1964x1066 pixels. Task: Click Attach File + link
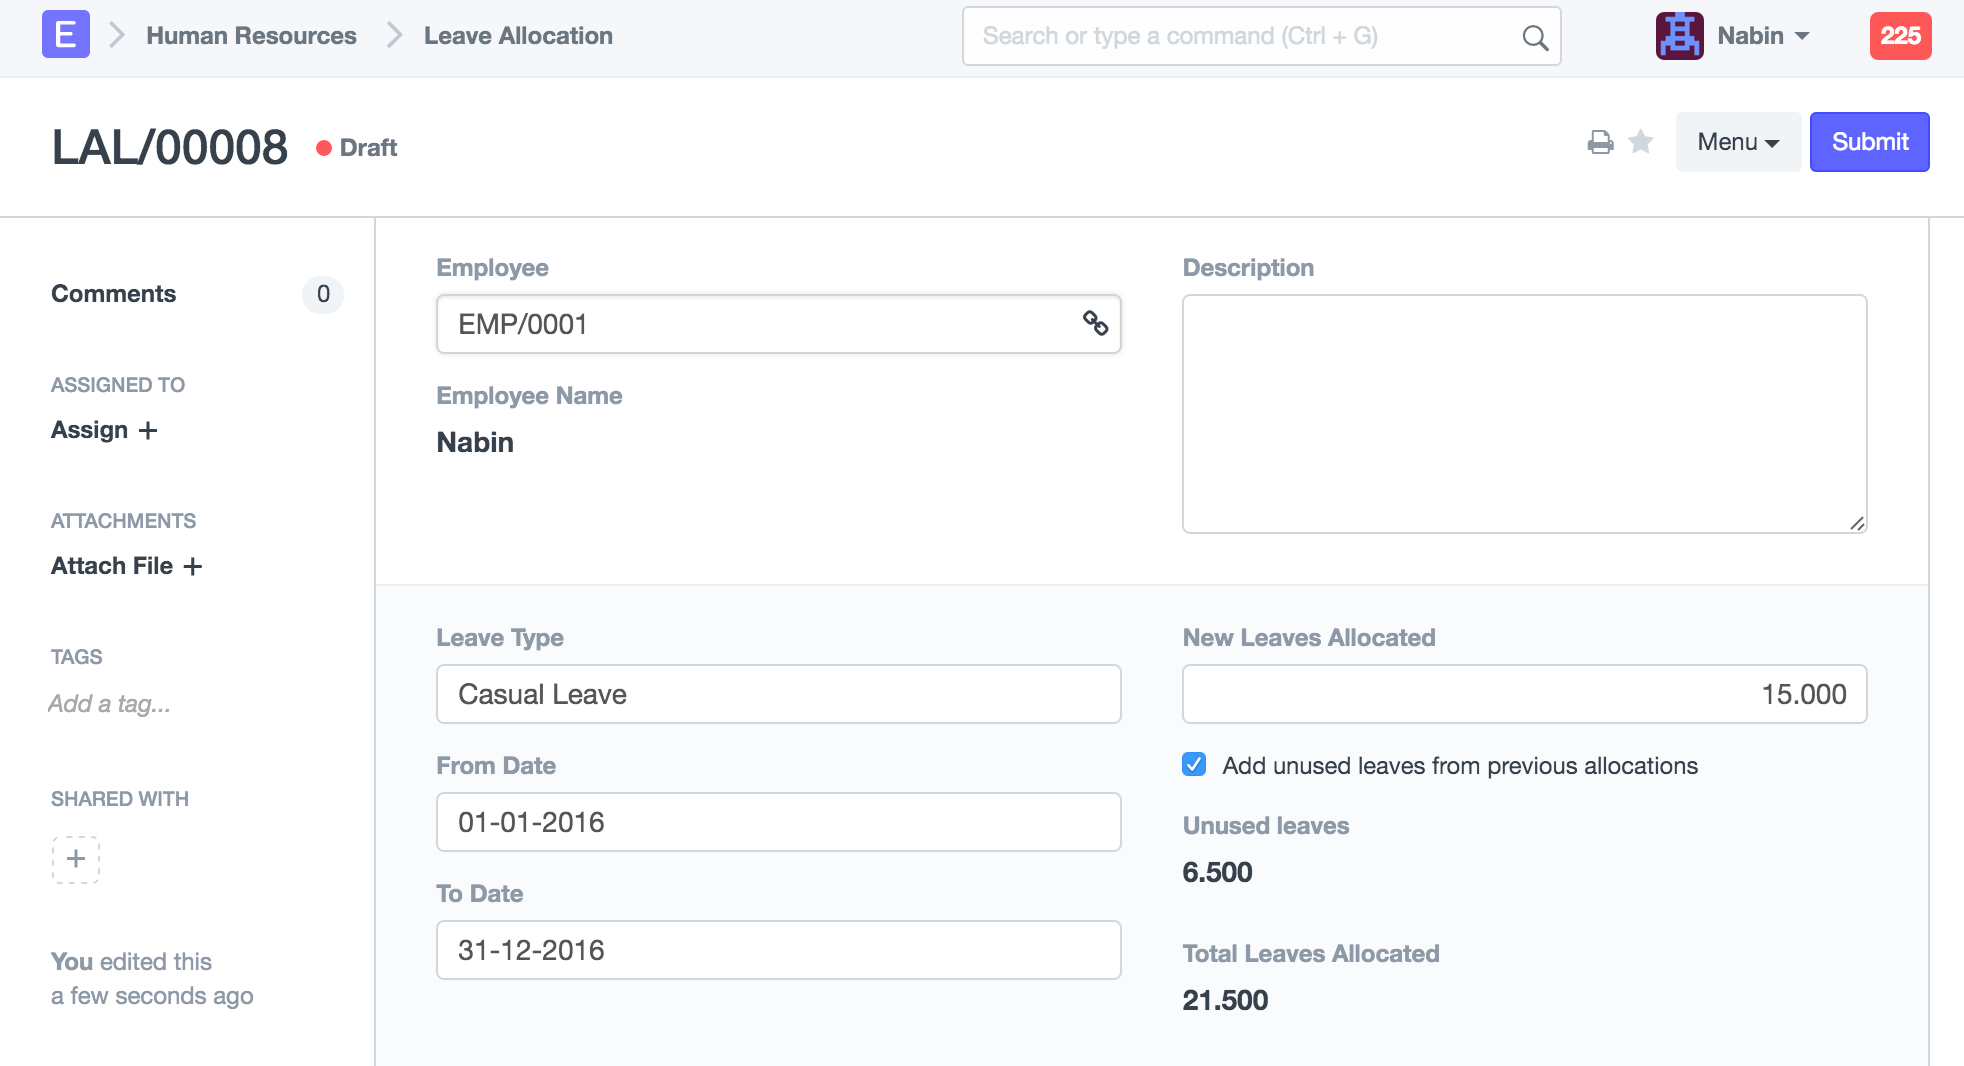[x=126, y=566]
